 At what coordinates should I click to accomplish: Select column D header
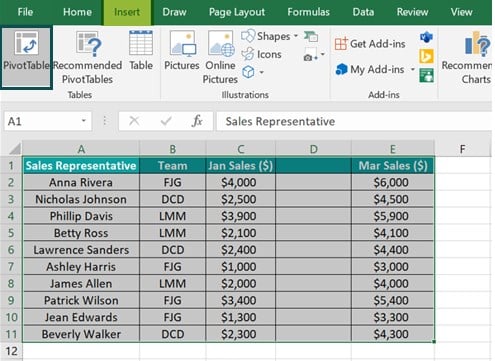point(313,149)
